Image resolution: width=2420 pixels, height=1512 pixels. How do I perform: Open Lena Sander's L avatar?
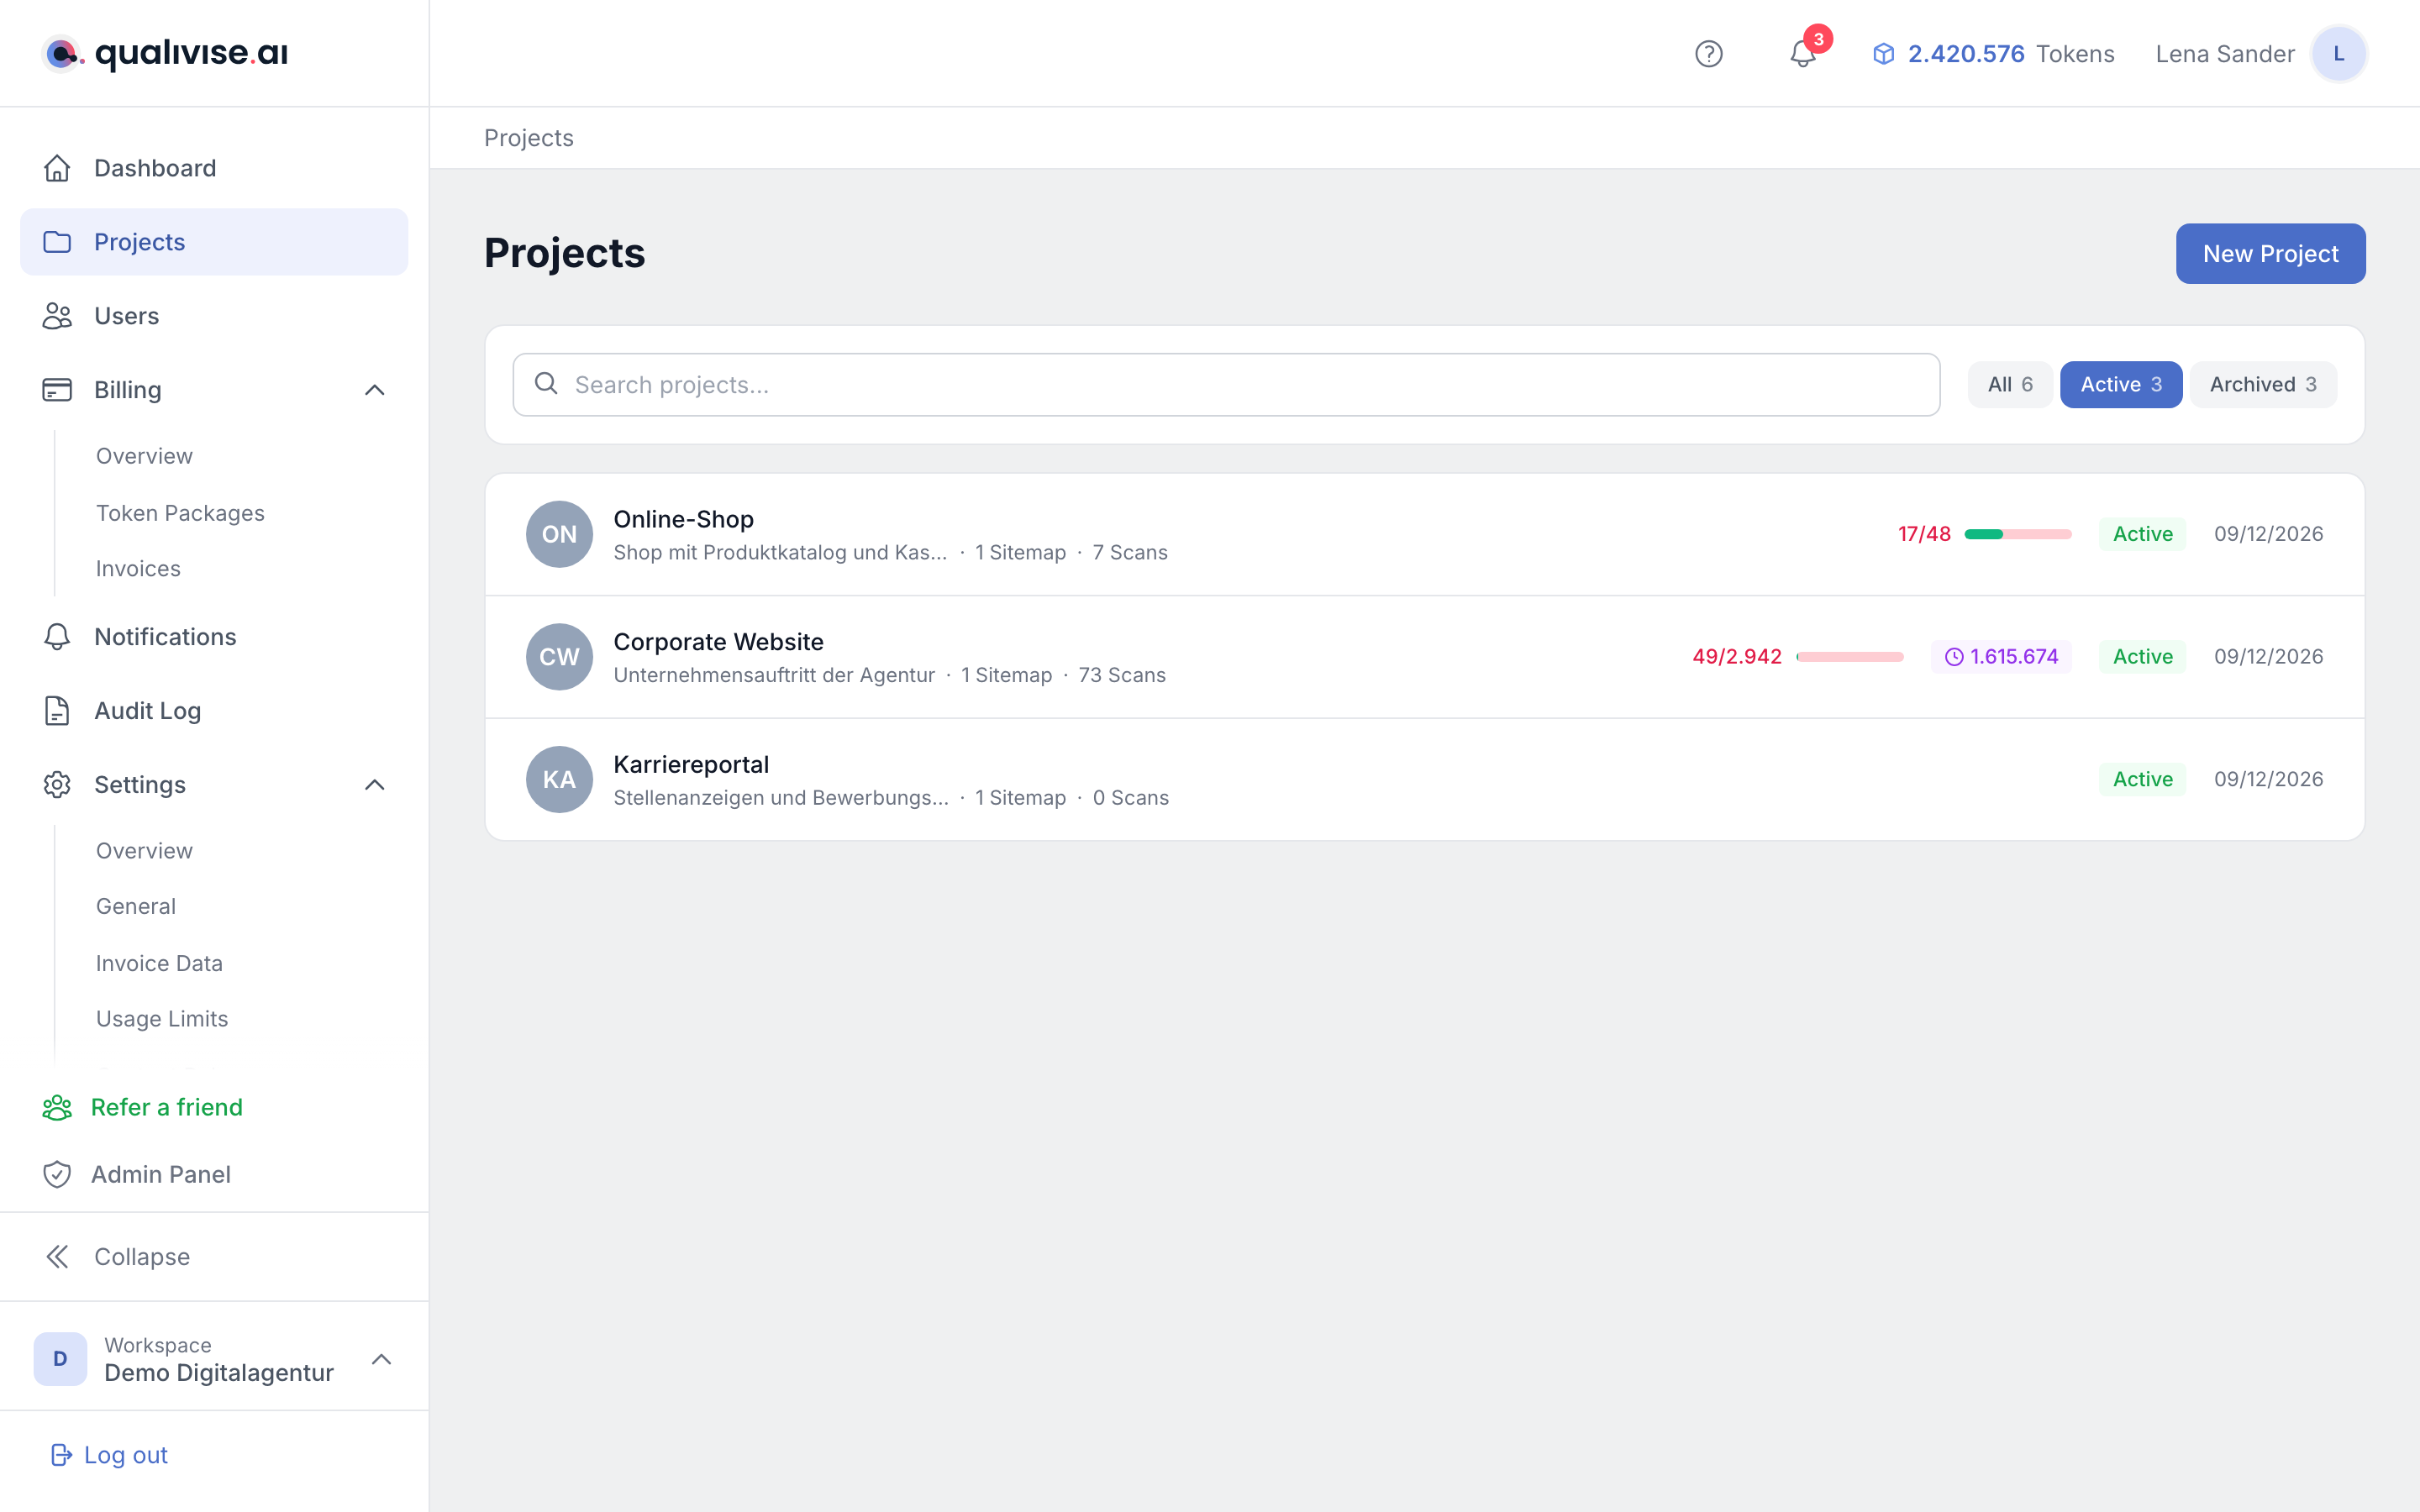[2338, 54]
